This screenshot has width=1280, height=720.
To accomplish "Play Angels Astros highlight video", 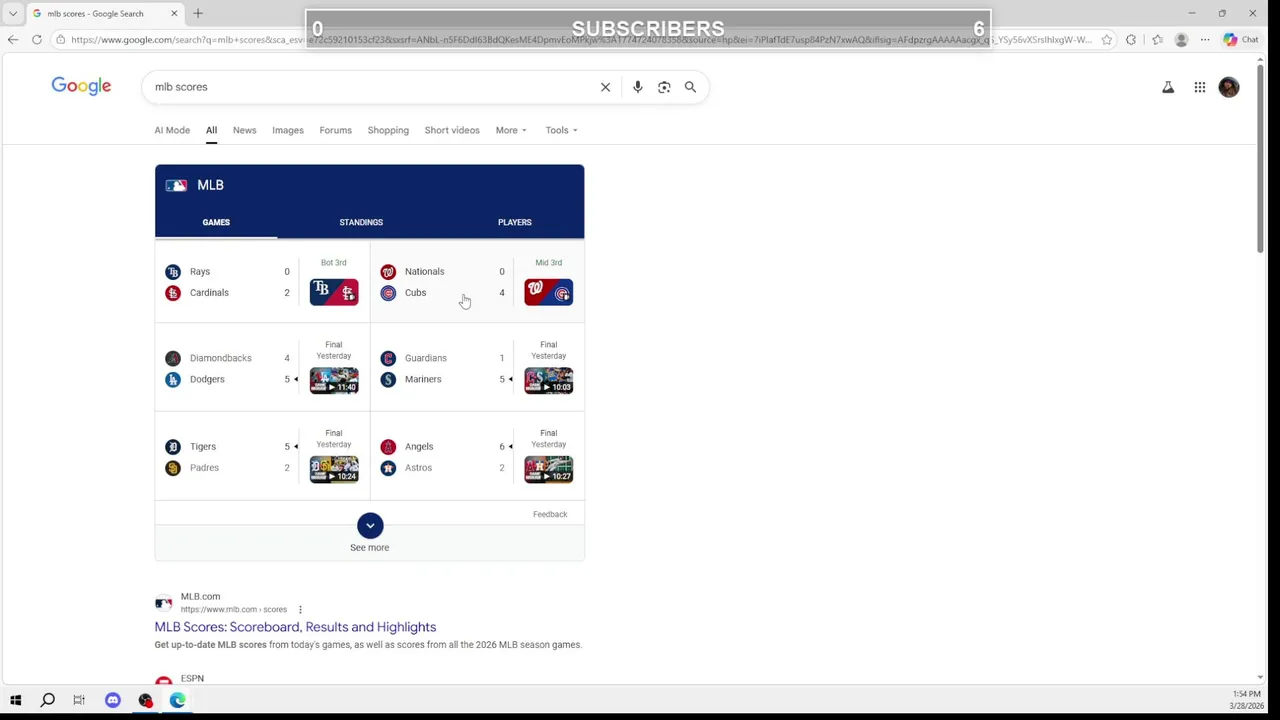I will [549, 470].
